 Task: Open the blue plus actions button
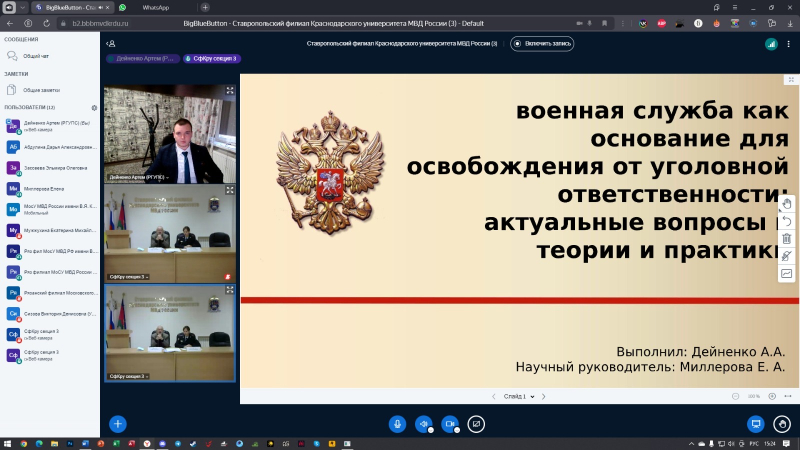click(117, 424)
